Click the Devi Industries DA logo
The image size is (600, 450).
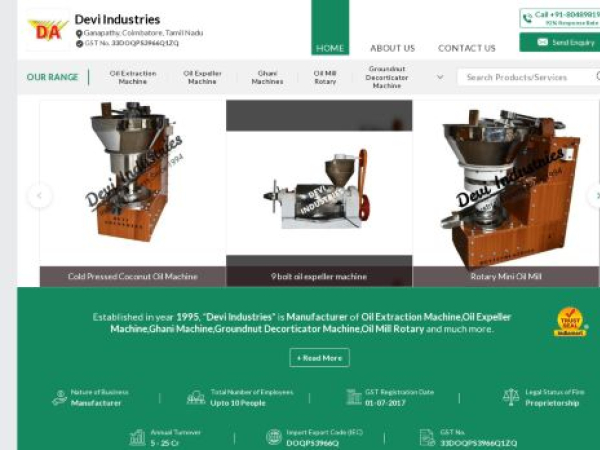(48, 30)
